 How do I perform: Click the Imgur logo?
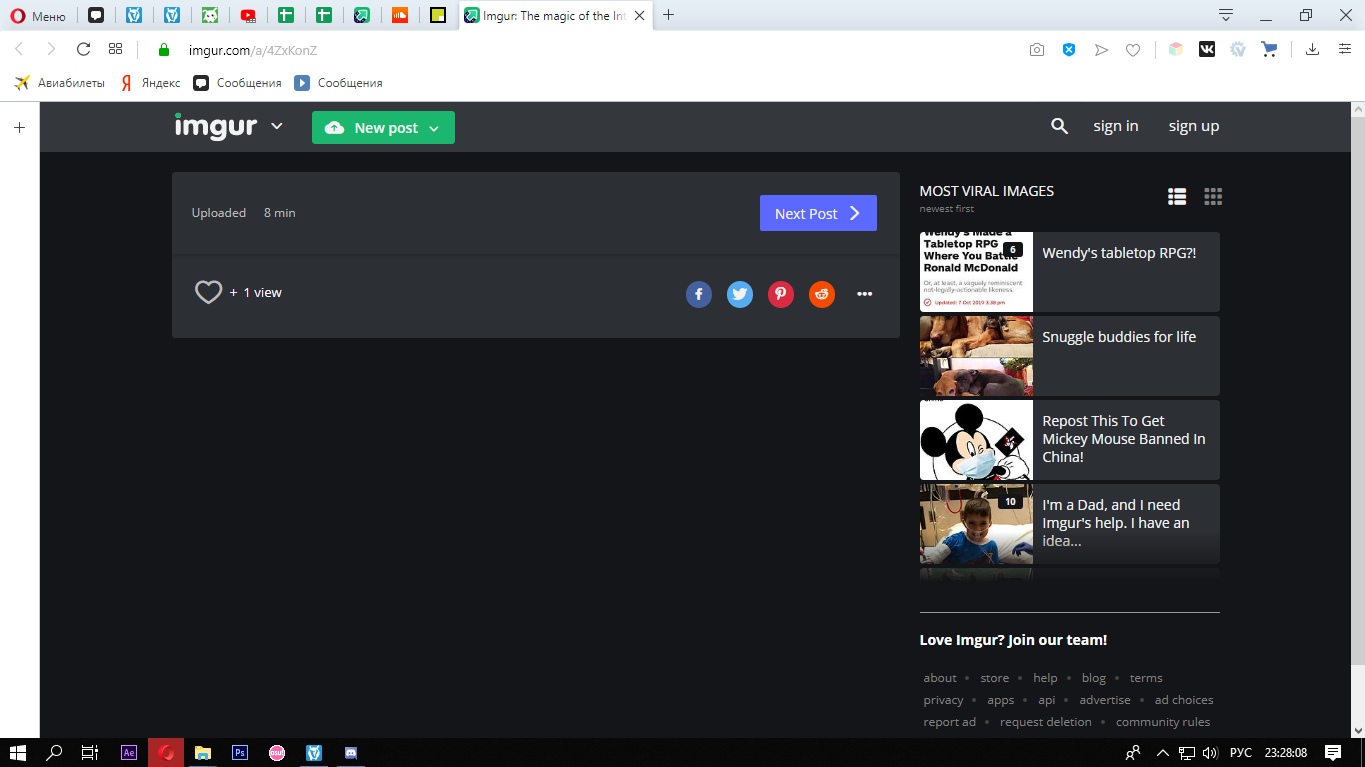[x=216, y=126]
